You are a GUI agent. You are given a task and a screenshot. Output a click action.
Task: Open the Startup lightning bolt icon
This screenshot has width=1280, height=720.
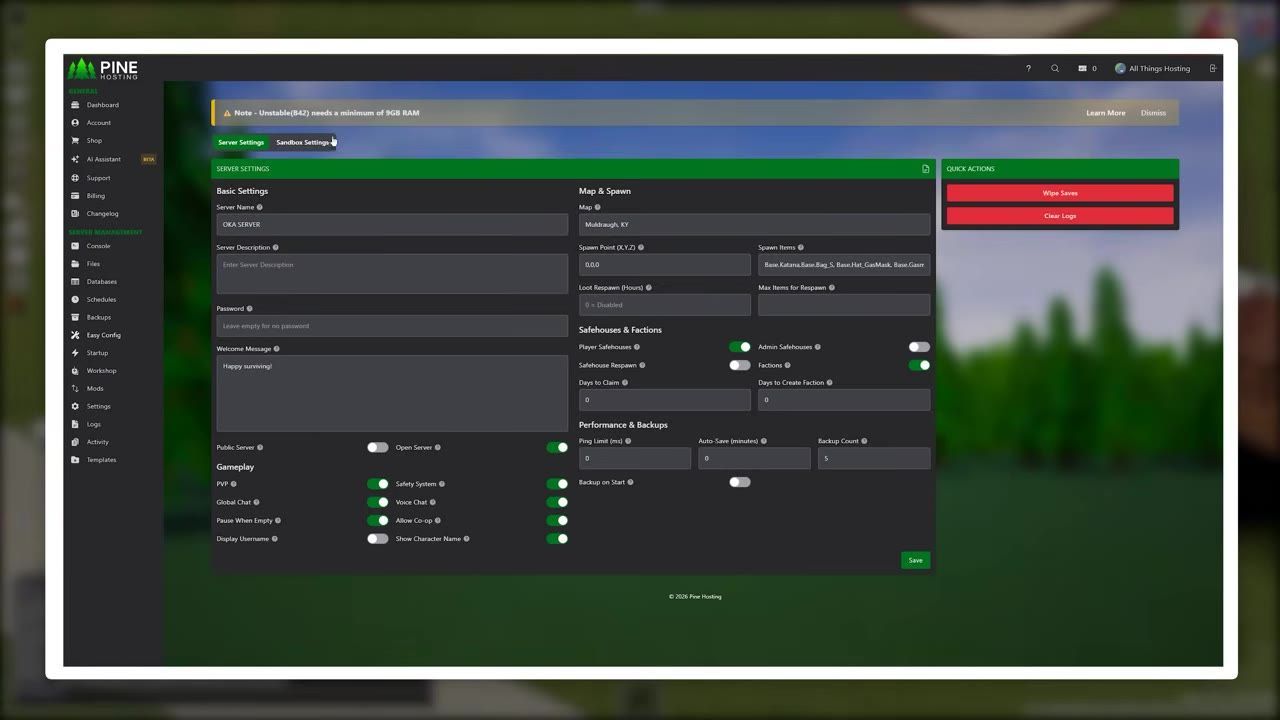[75, 353]
